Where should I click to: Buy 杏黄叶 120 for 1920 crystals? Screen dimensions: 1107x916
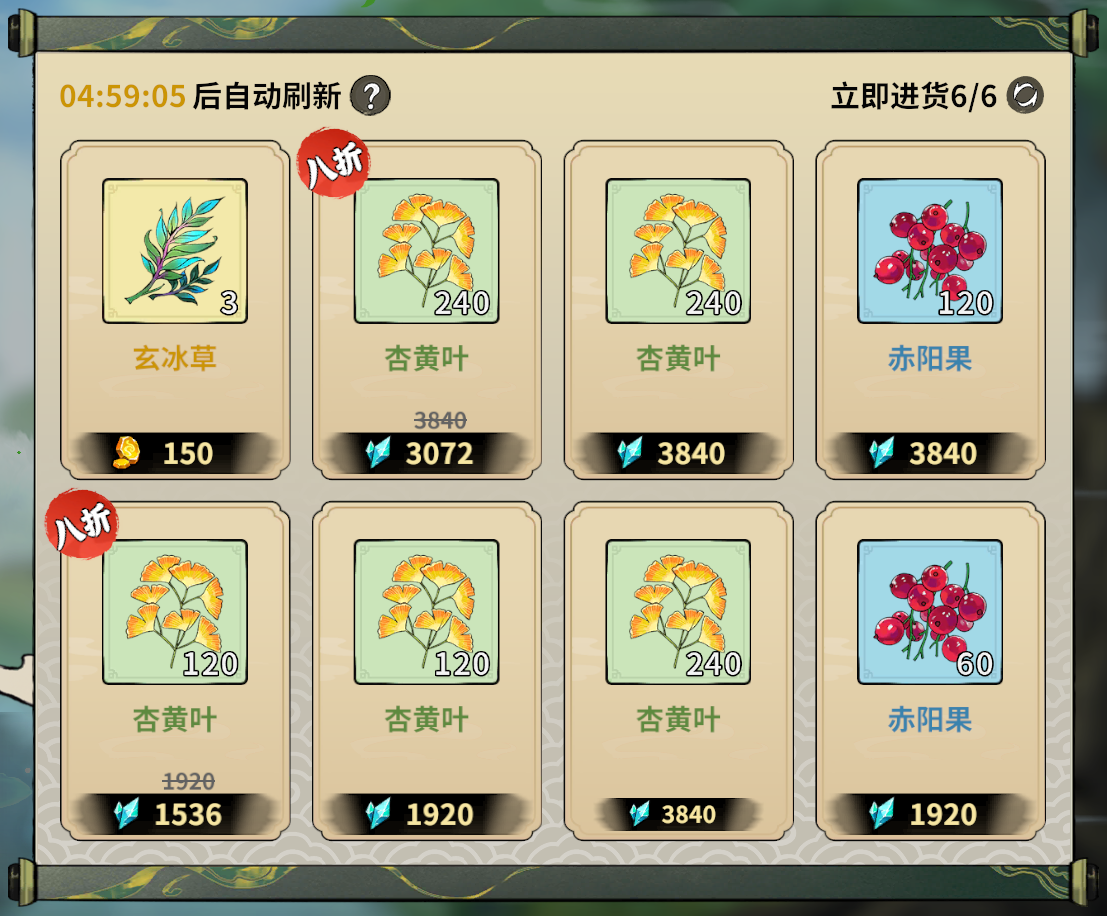426,814
